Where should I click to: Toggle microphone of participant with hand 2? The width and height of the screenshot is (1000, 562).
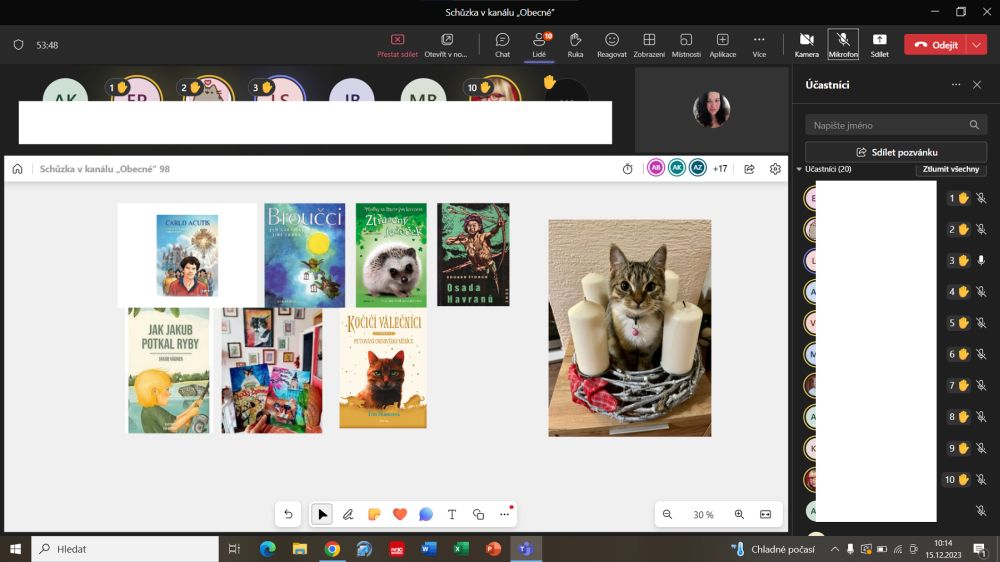[x=981, y=230]
